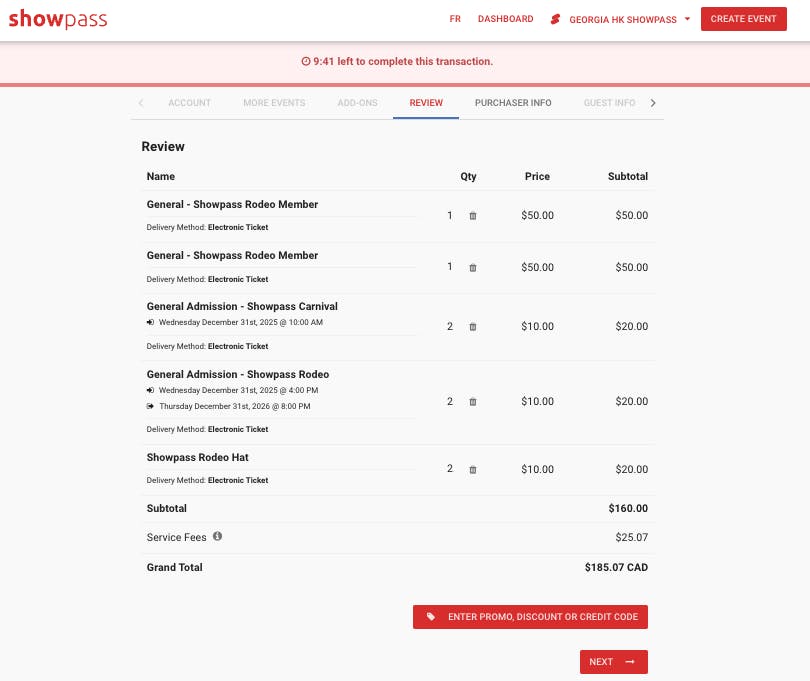
Task: Click the clock icon in timer banner
Action: pyautogui.click(x=306, y=61)
